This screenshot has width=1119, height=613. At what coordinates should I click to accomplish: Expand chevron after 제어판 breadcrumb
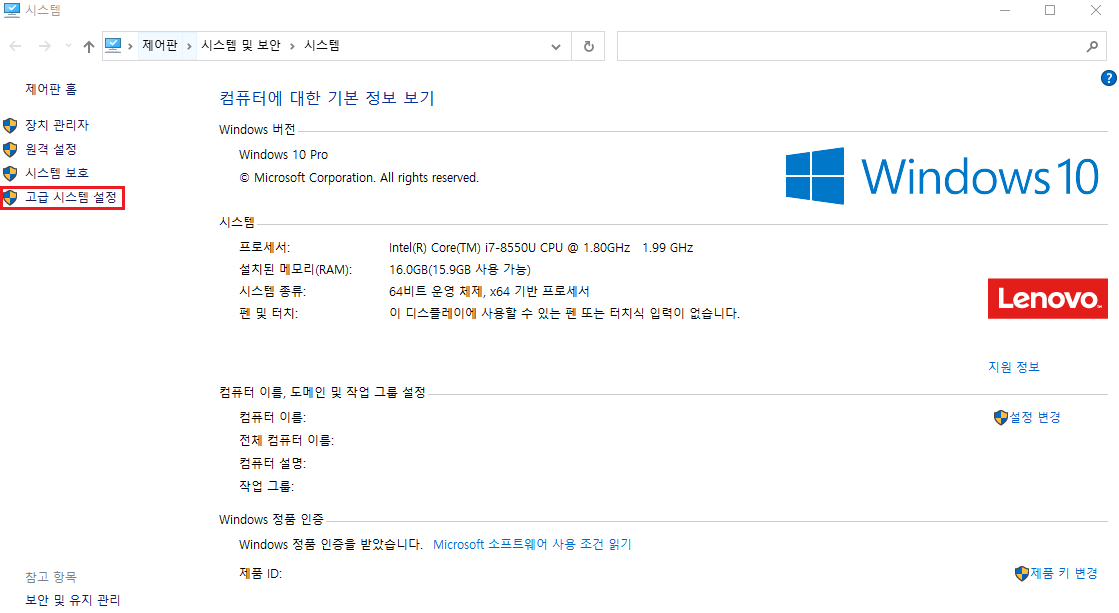coord(189,46)
